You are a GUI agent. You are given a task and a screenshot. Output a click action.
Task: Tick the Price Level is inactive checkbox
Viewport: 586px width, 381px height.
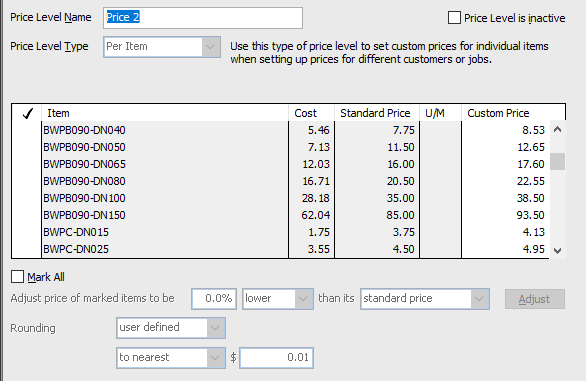coord(454,18)
